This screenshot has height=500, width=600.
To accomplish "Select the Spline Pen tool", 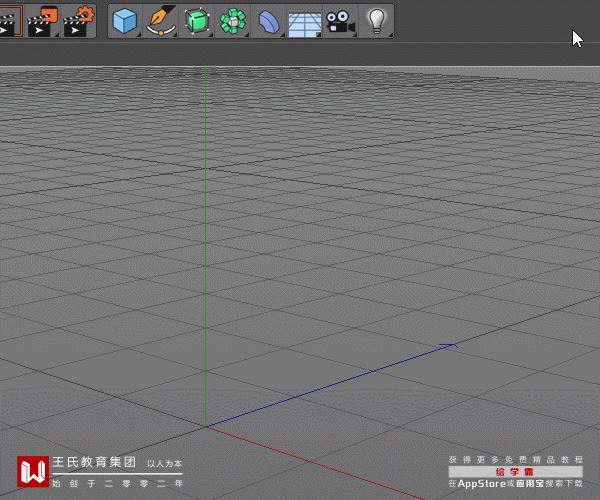I will click(x=161, y=21).
